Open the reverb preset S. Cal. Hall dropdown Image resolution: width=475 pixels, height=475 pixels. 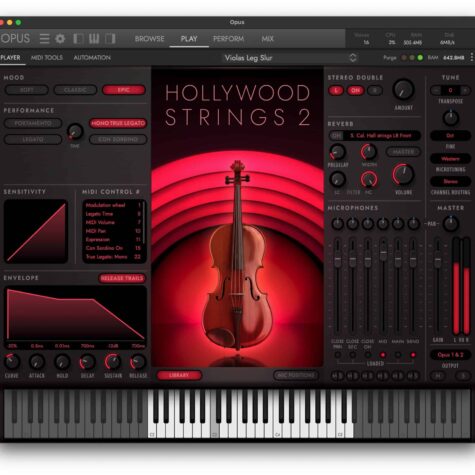click(x=382, y=136)
